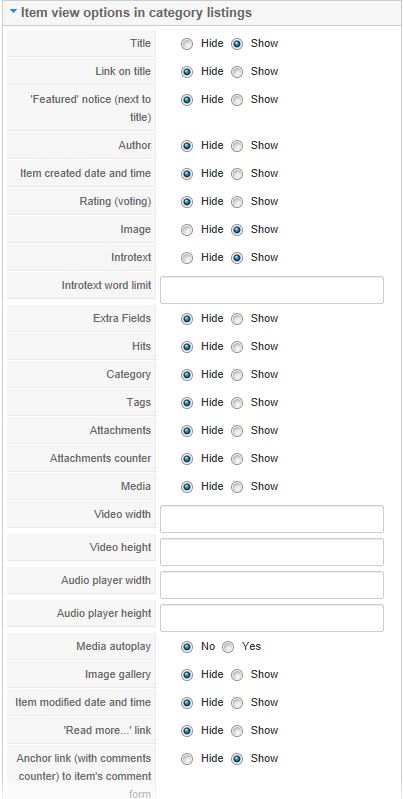
Task: Hide the Anchor link with comments counter
Action: click(187, 759)
